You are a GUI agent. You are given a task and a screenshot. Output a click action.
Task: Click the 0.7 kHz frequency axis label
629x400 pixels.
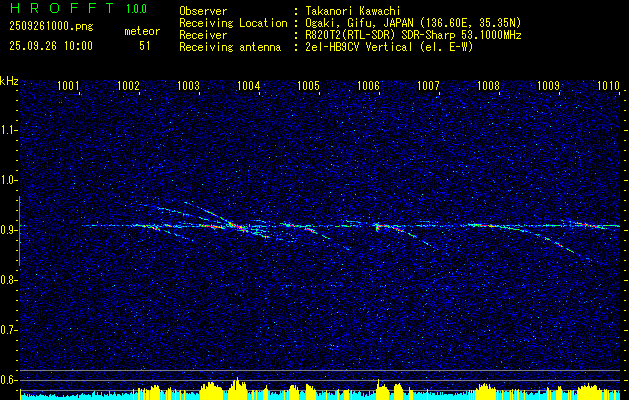coord(7,330)
